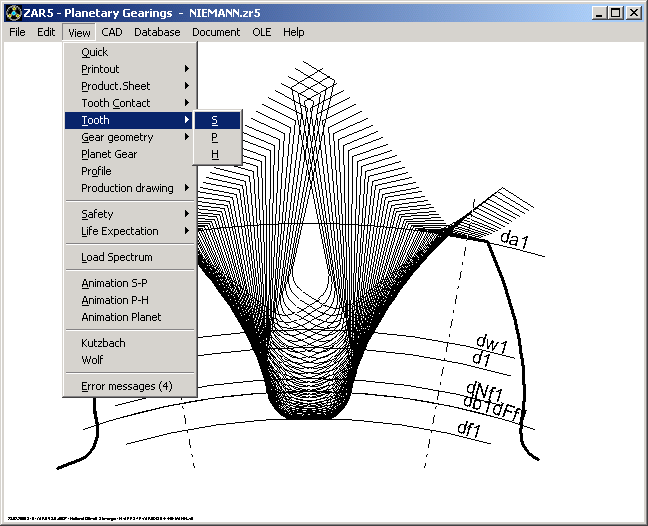This screenshot has width=648, height=526.
Task: Open the Database menu
Action: pyautogui.click(x=157, y=32)
